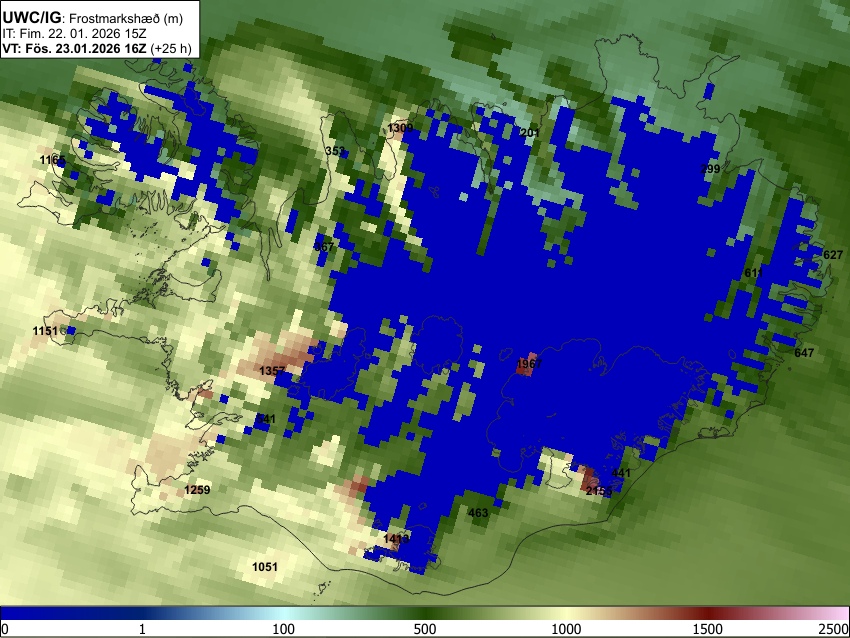Click the 541 map value
Image resolution: width=850 pixels, height=638 pixels.
[266, 419]
